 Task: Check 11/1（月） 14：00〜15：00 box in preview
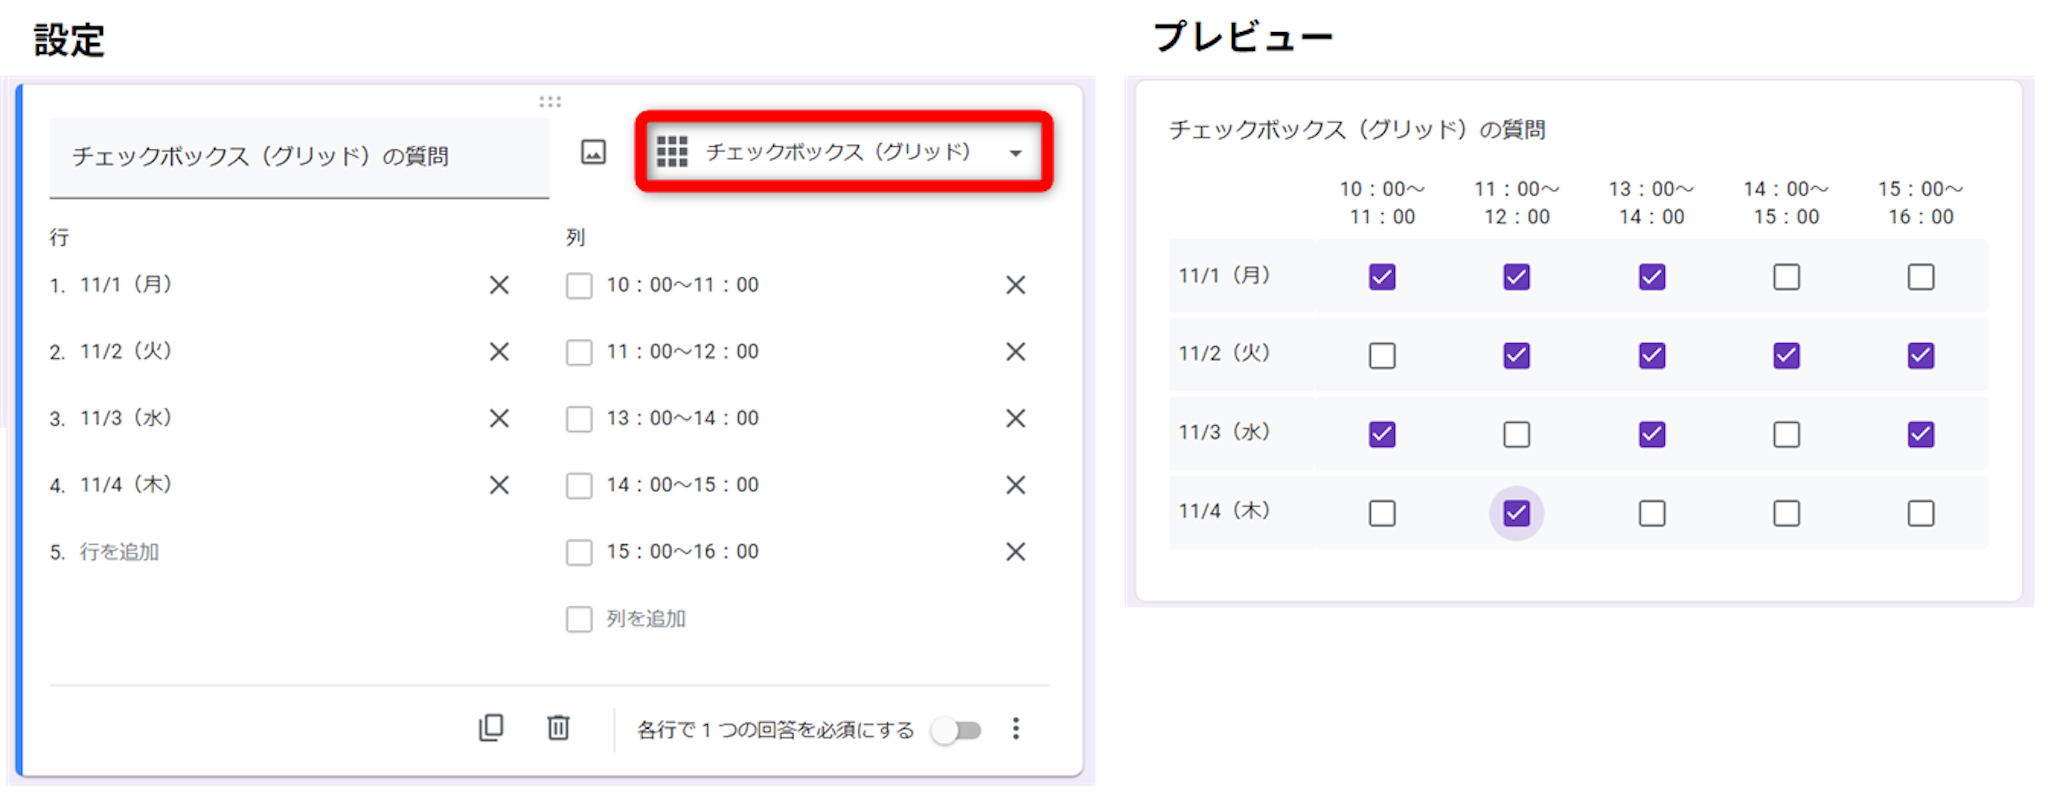pos(1786,277)
